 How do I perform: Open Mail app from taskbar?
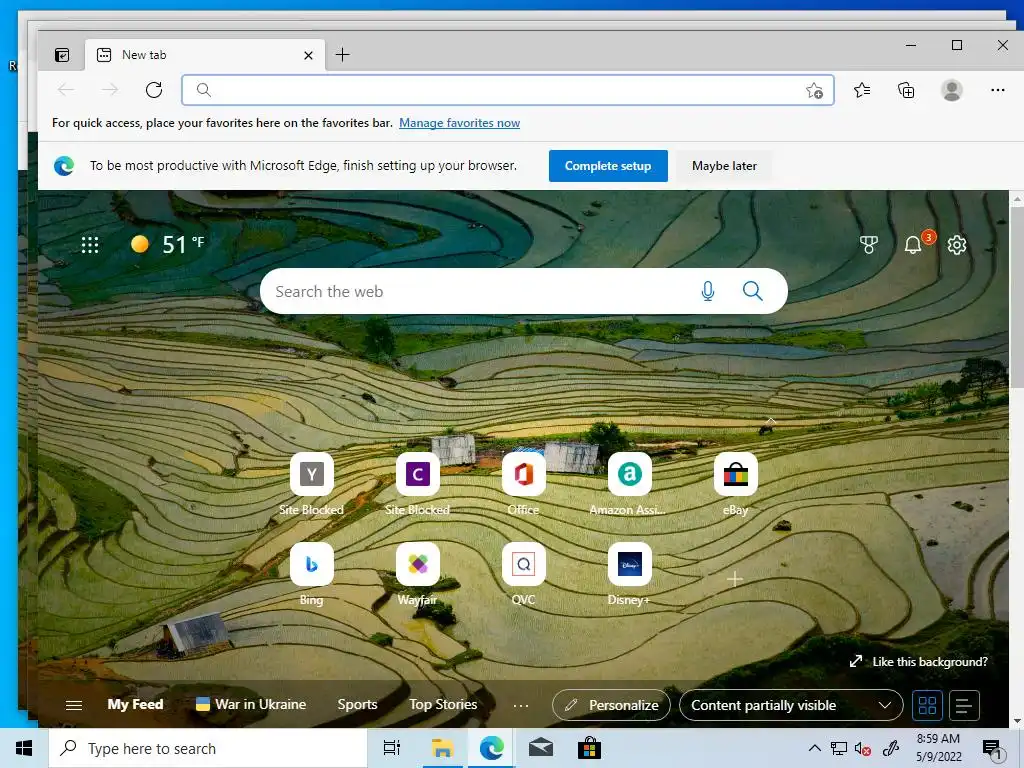(541, 748)
